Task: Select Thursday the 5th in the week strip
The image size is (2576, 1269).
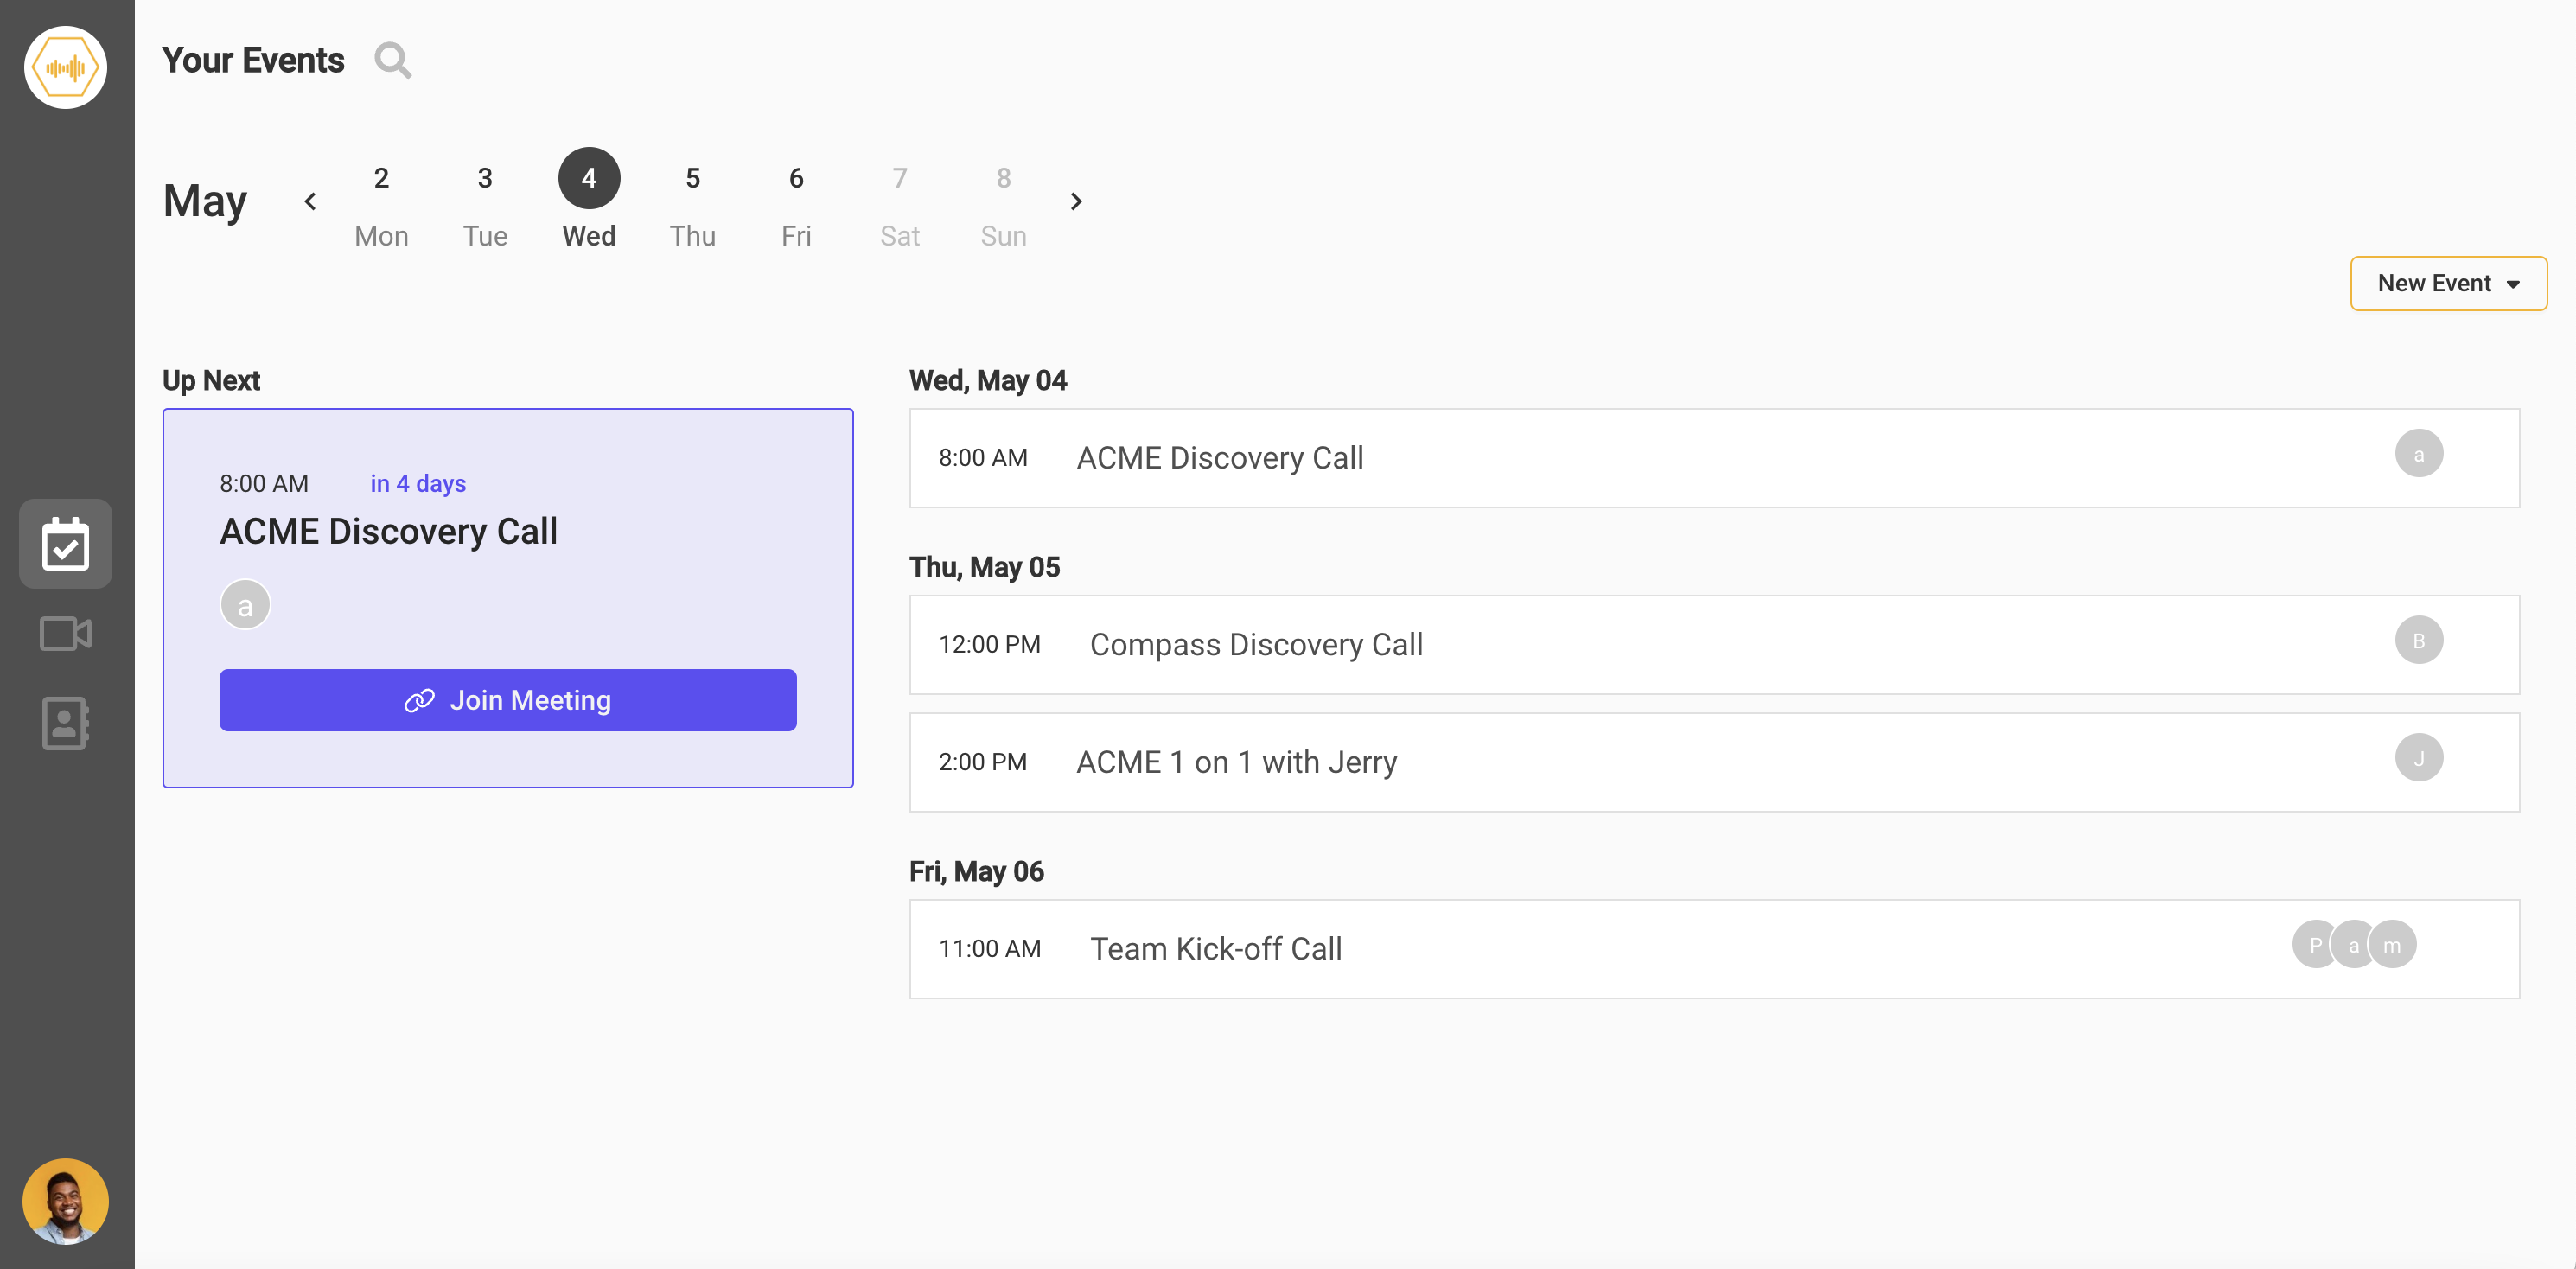Action: [x=692, y=203]
